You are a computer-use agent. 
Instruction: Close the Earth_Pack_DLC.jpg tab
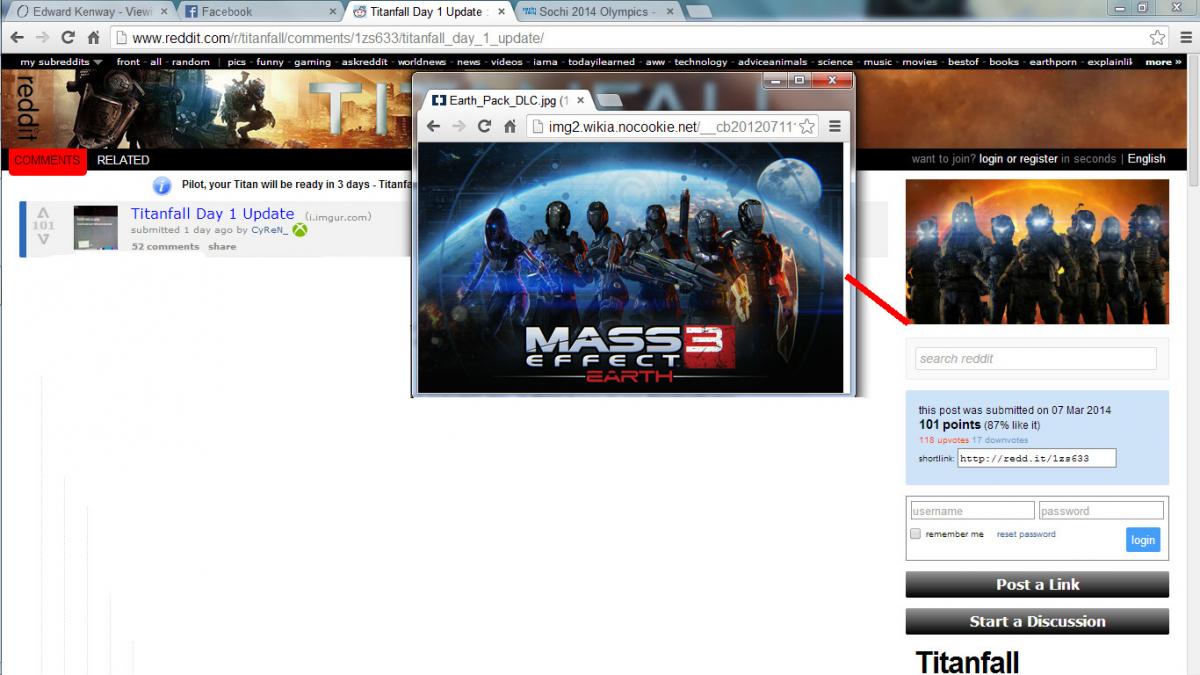[x=581, y=101]
